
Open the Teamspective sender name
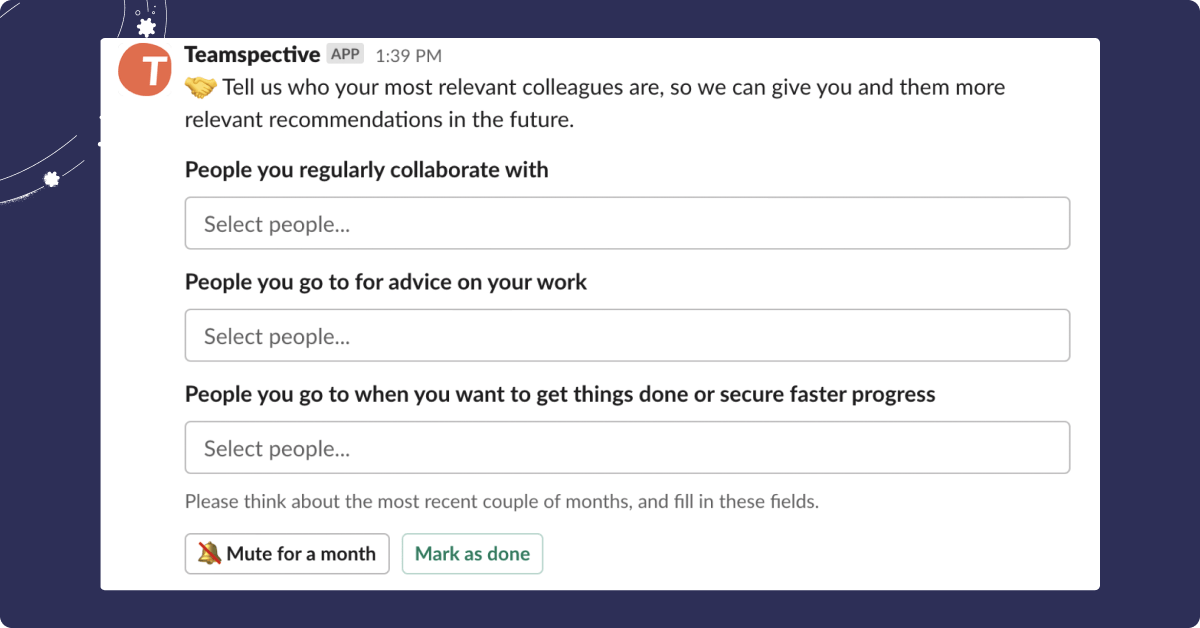[x=252, y=54]
